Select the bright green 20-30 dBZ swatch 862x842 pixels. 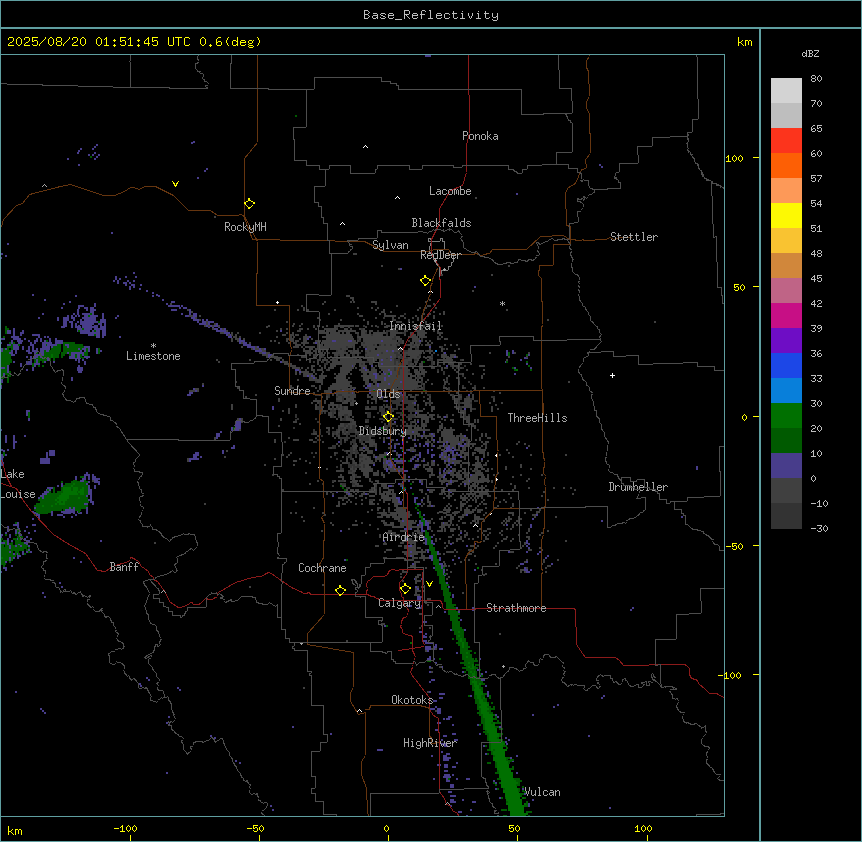[x=786, y=416]
